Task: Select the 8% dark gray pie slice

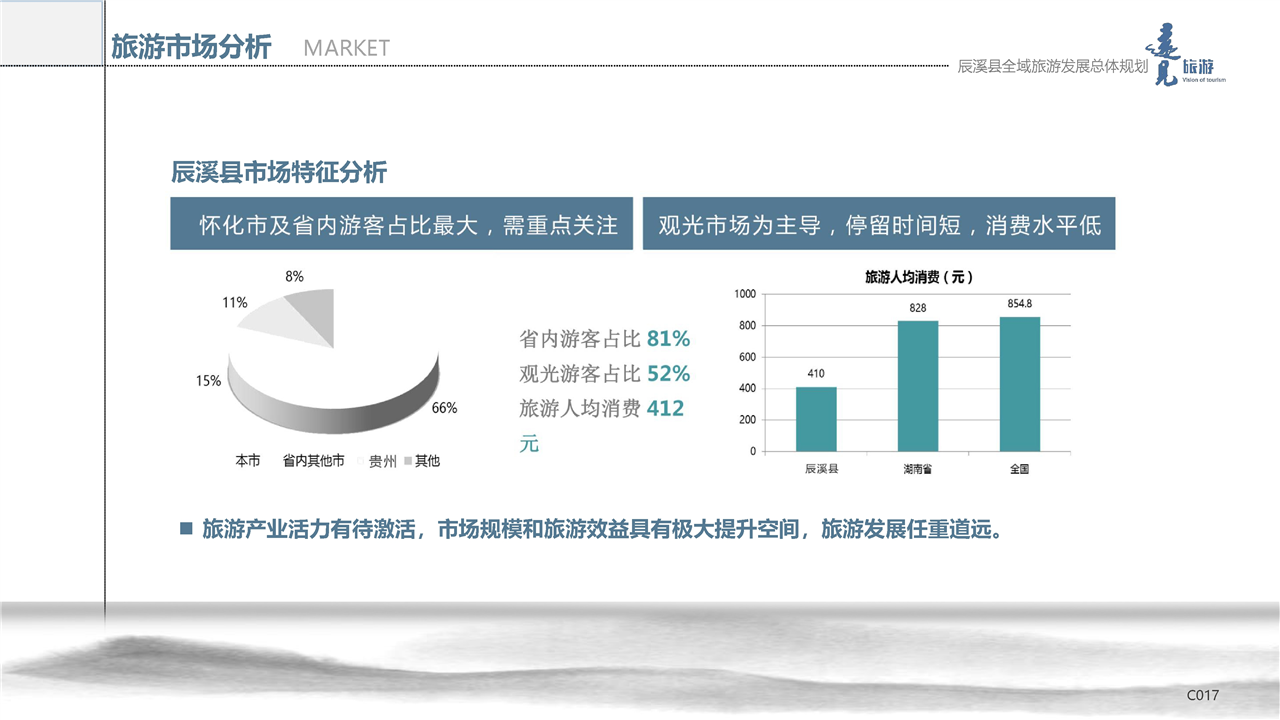Action: tap(316, 315)
